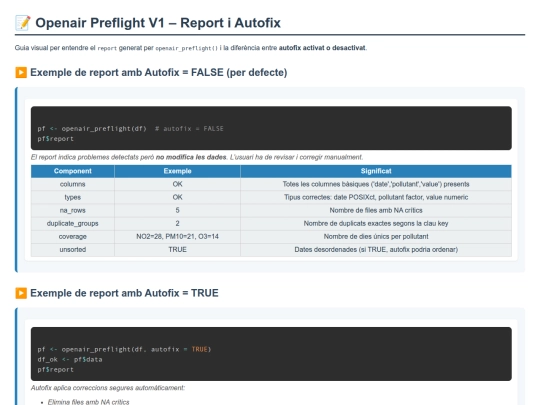Click the 'Exemple' table header
540x405 pixels.
tap(177, 171)
